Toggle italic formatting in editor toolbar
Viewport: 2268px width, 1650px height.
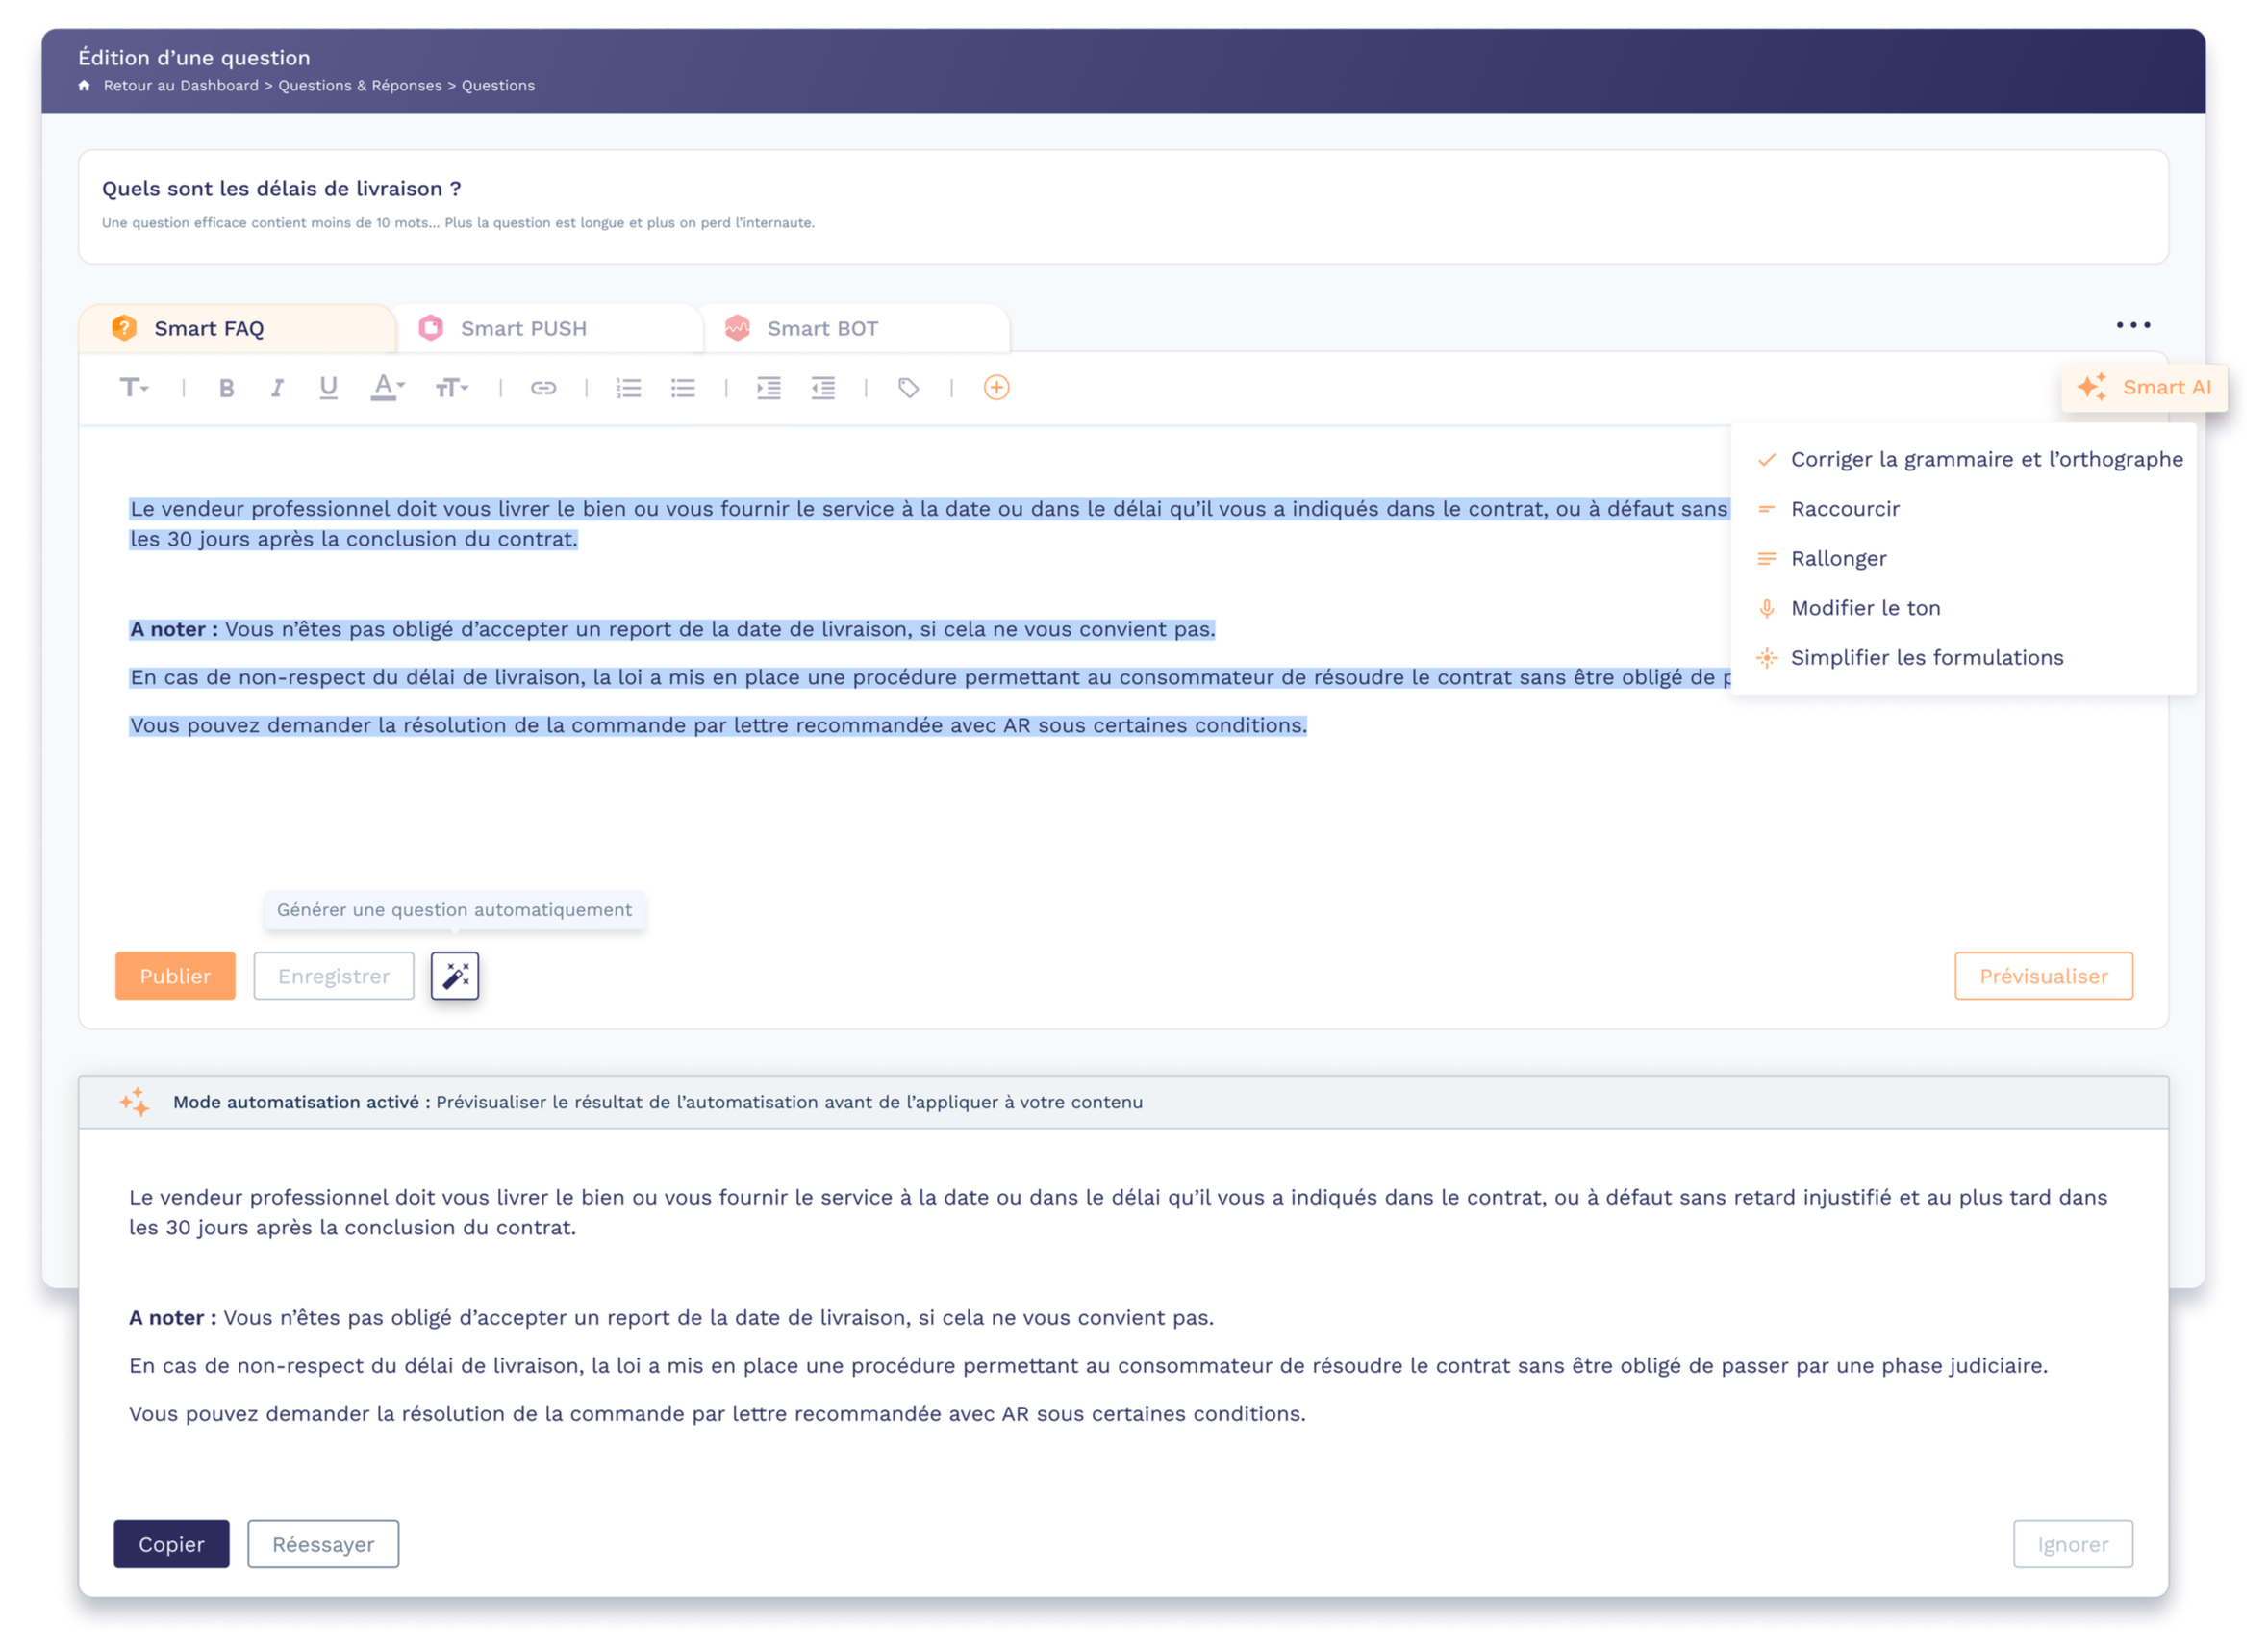[x=277, y=388]
